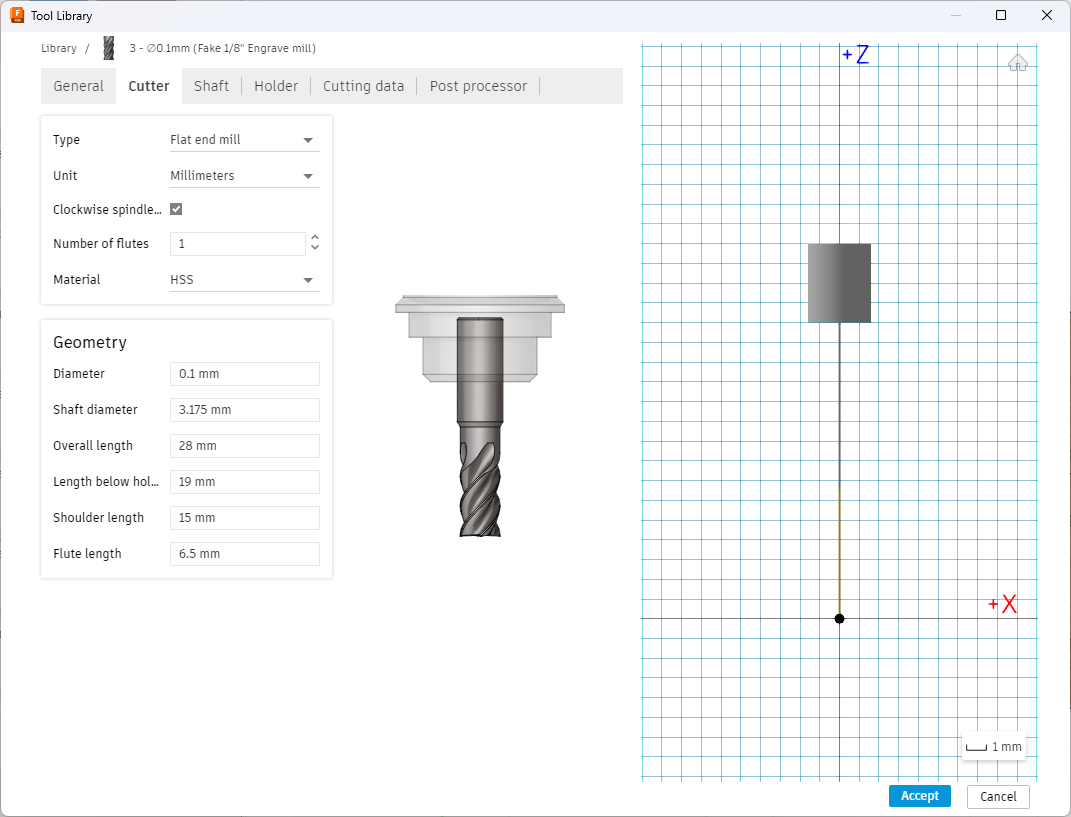The height and width of the screenshot is (817, 1071).
Task: Click the 3D end mill tool preview image
Action: 480,416
